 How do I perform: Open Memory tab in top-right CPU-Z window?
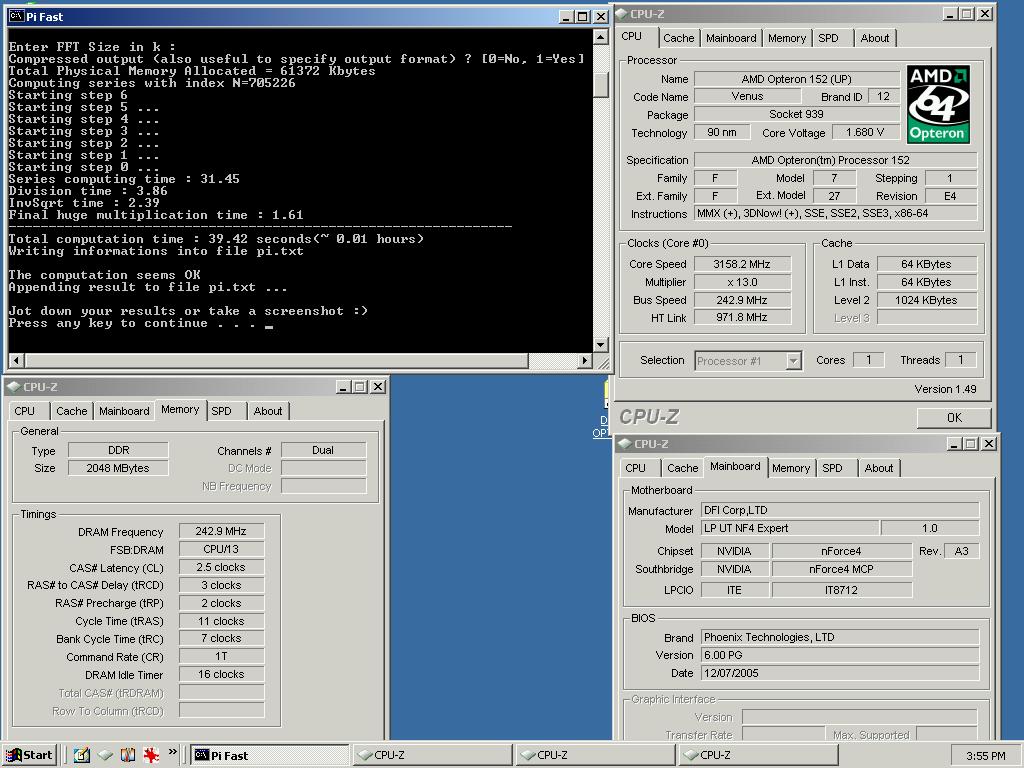786,38
